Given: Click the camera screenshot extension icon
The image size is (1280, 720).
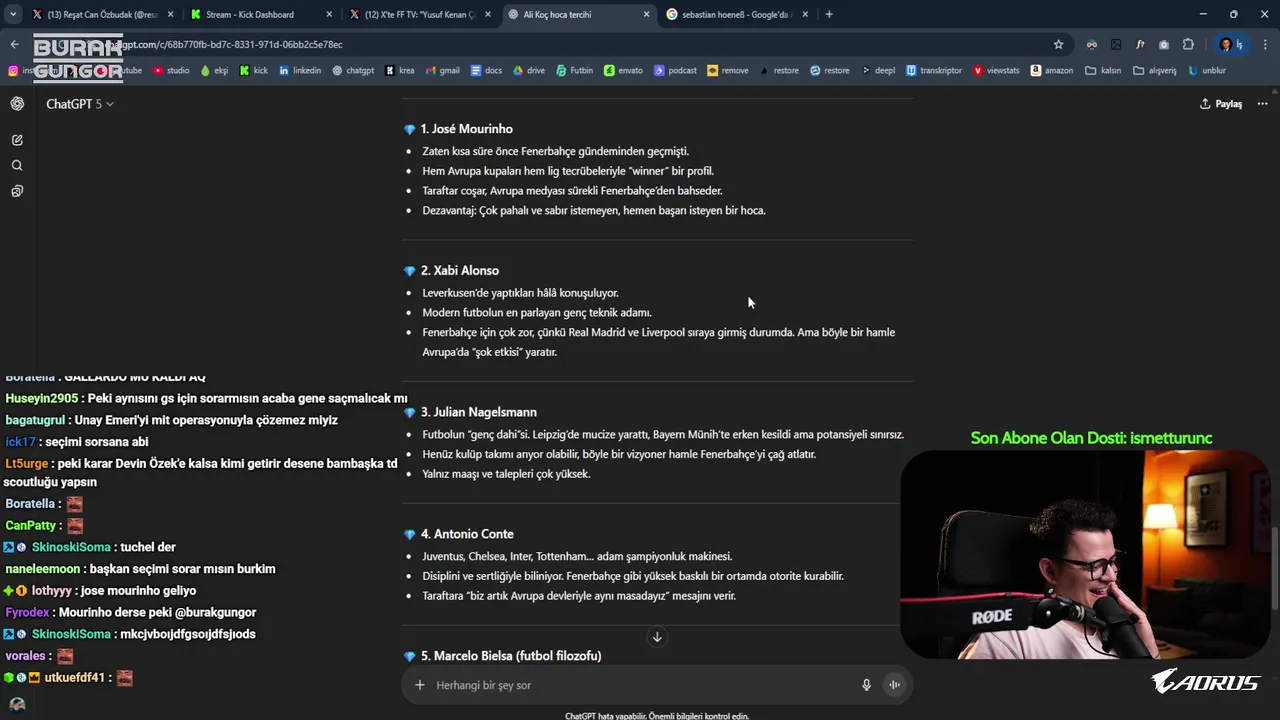Looking at the screenshot, I should point(1164,44).
